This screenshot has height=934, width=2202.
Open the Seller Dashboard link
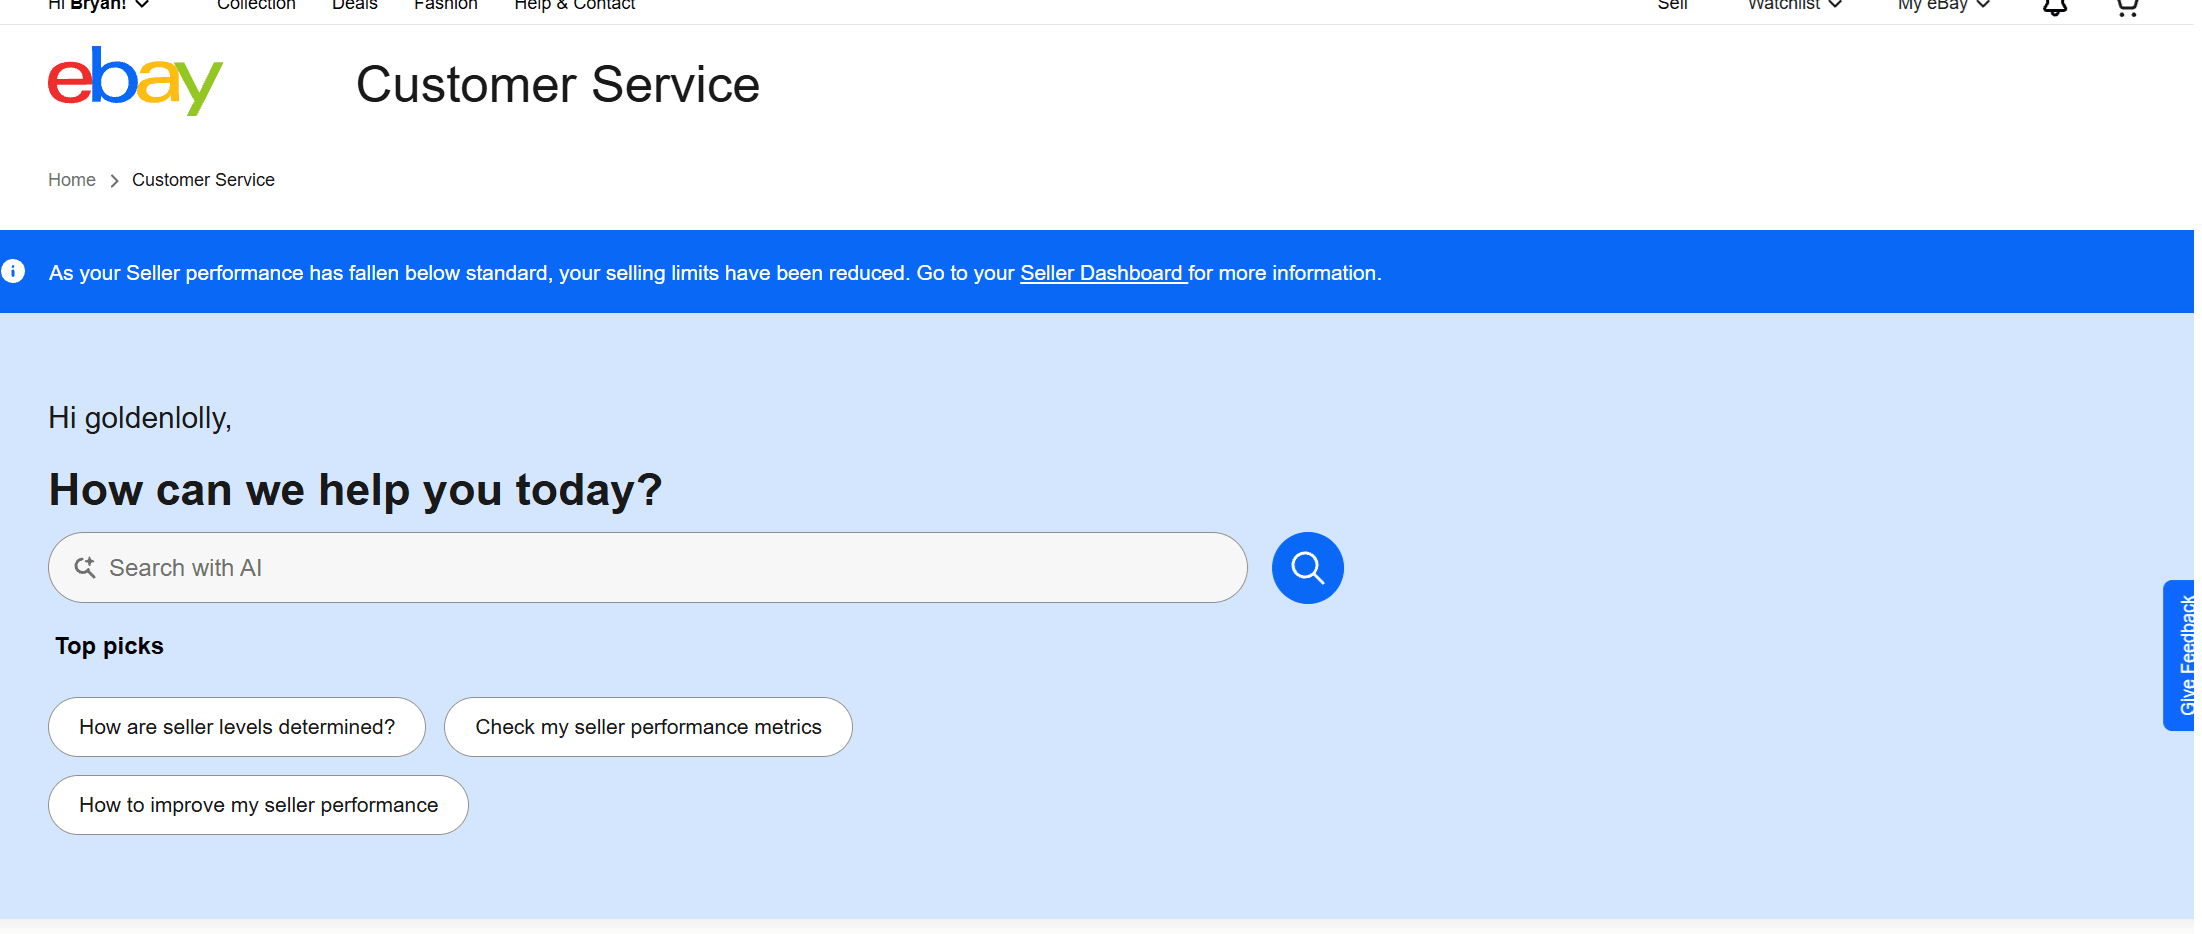coord(1103,273)
